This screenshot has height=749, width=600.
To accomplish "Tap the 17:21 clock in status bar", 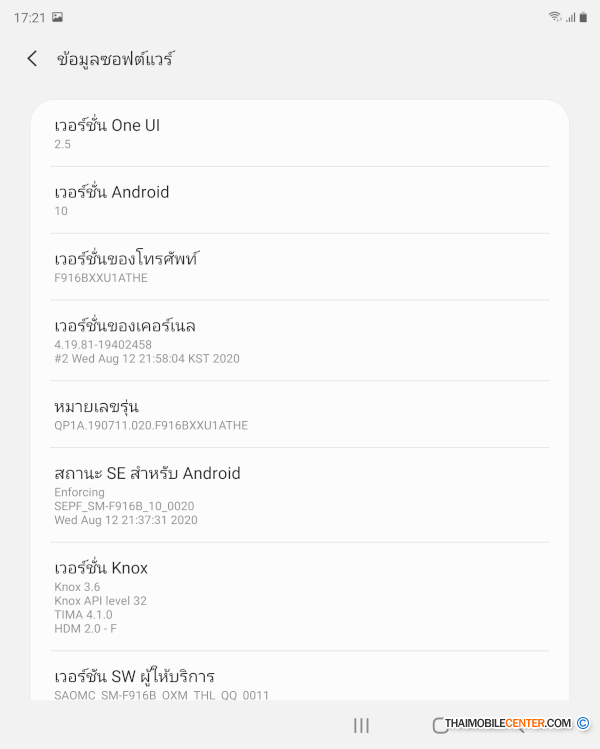I will [x=30, y=18].
